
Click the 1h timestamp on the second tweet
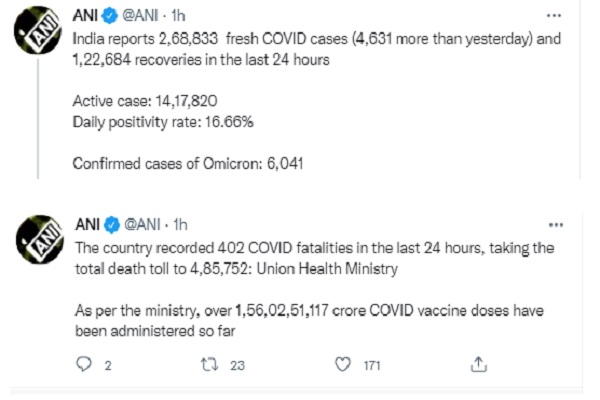tap(180, 225)
